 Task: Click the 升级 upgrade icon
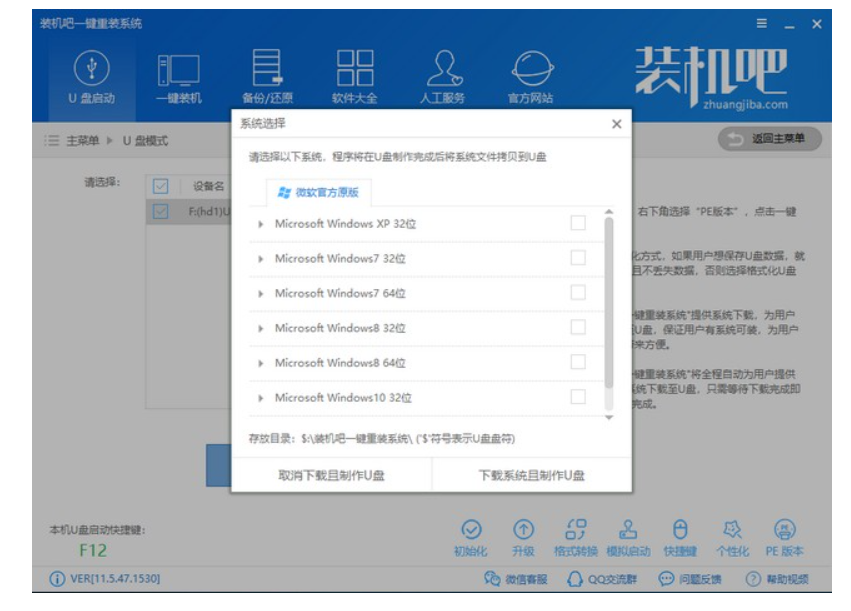click(x=523, y=538)
